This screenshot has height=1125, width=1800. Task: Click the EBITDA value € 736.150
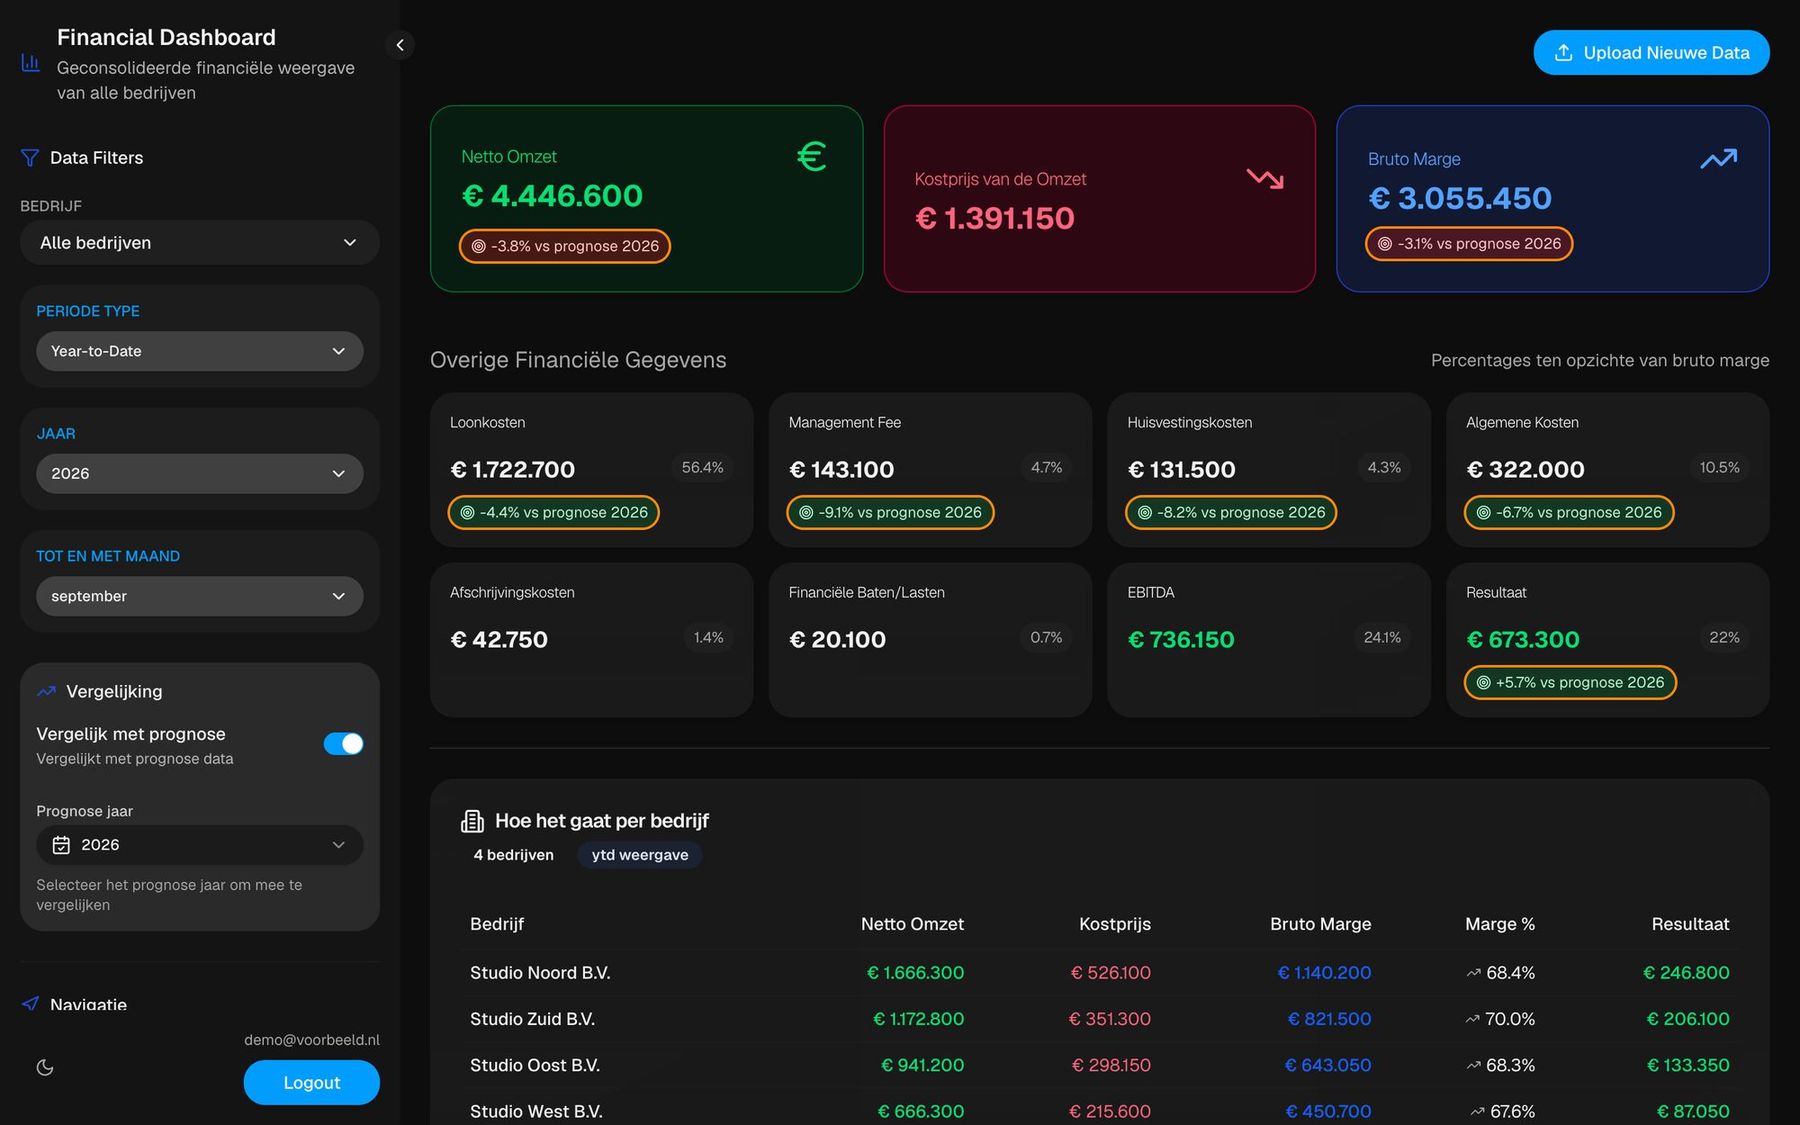(x=1181, y=640)
